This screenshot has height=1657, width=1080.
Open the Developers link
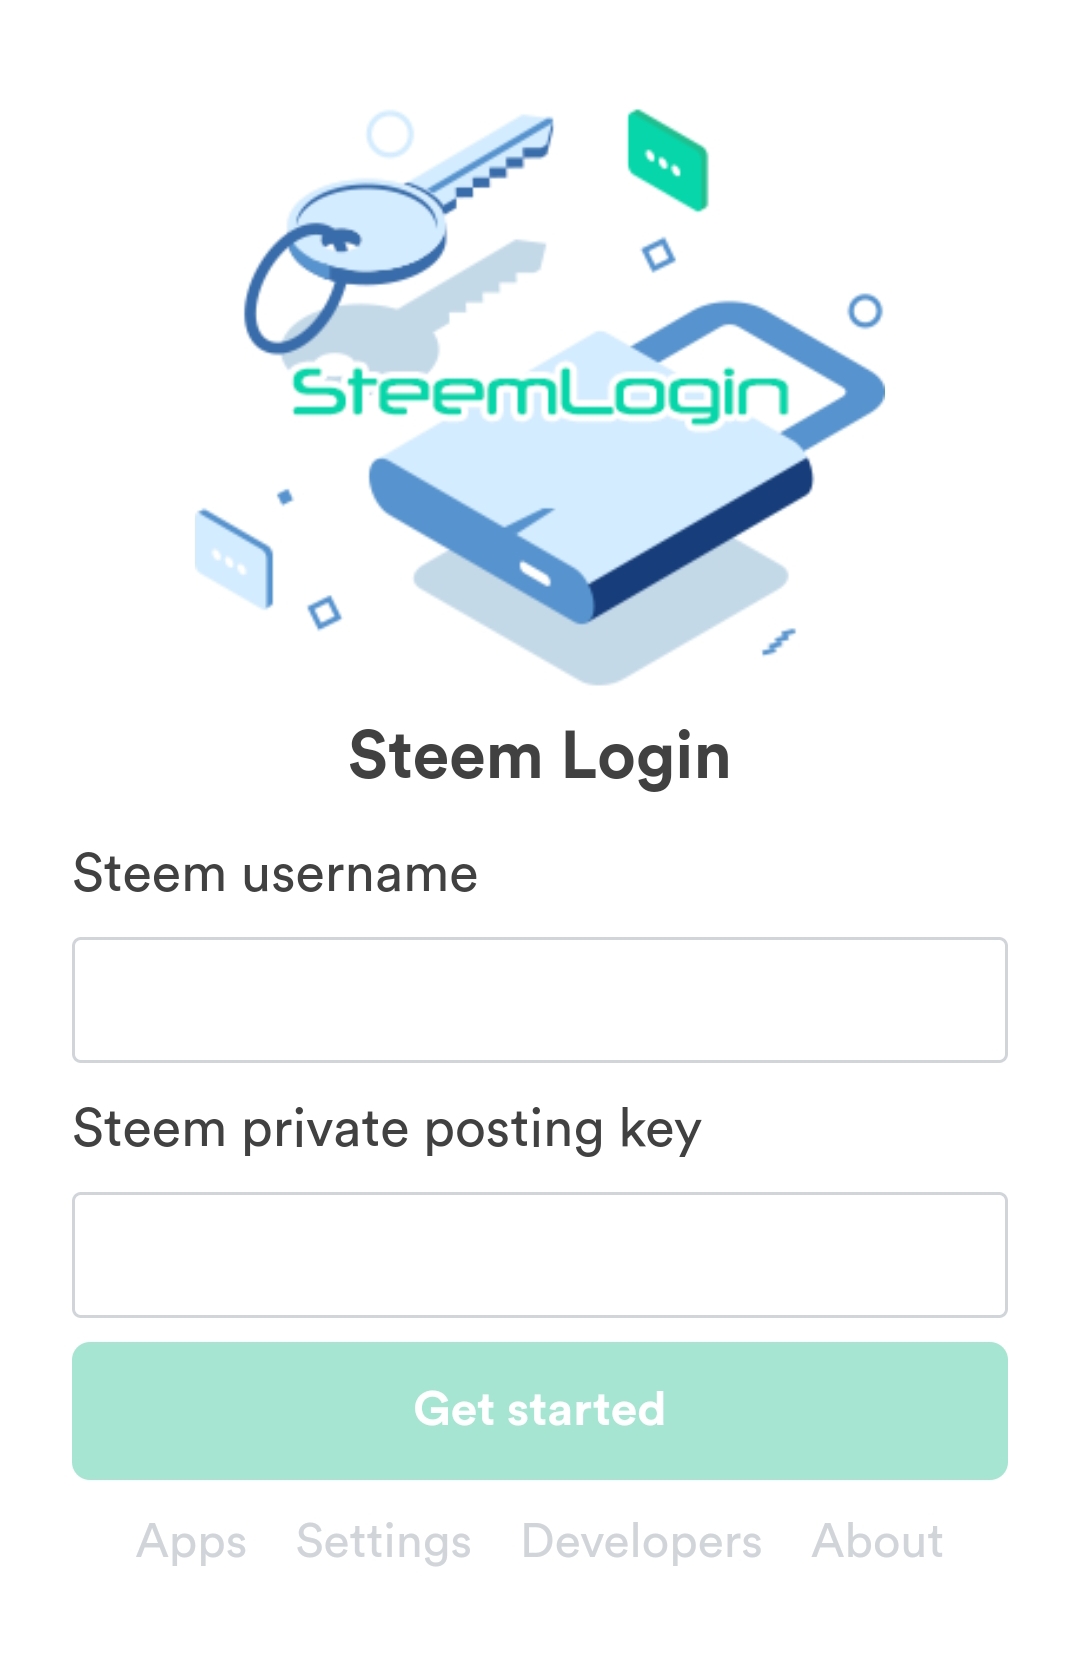(x=642, y=1541)
